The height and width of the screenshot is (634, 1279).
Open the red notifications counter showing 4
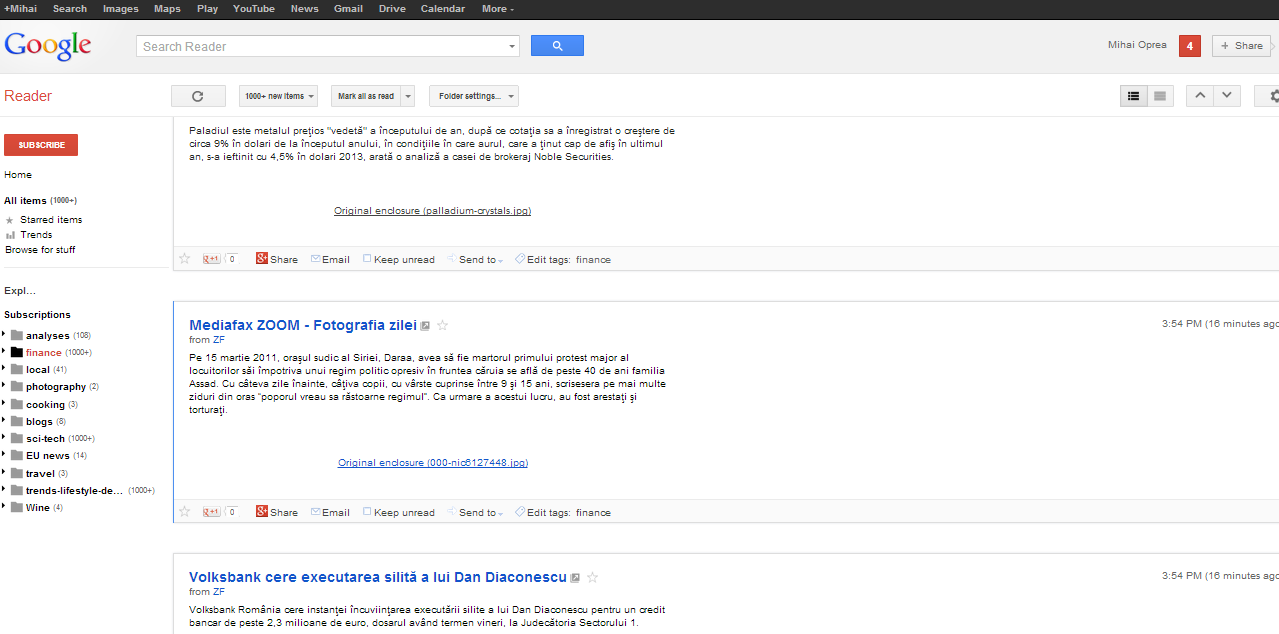[1189, 46]
